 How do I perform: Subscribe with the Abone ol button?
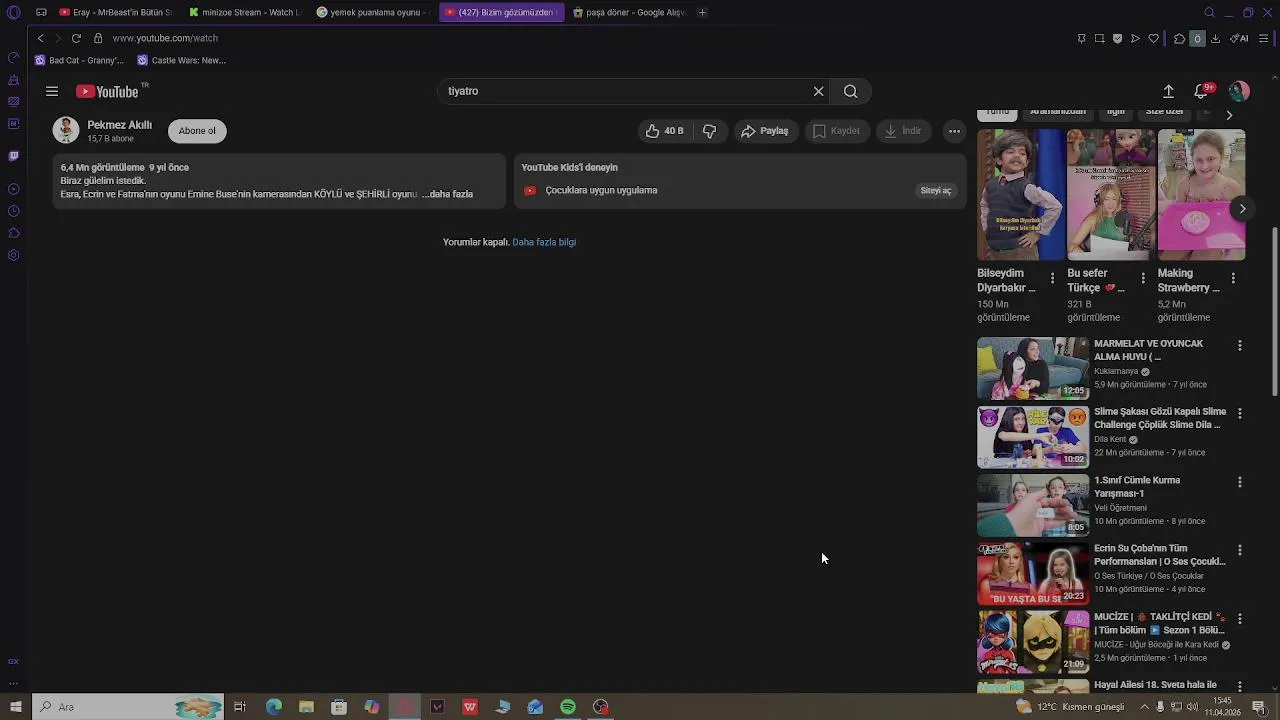click(197, 131)
